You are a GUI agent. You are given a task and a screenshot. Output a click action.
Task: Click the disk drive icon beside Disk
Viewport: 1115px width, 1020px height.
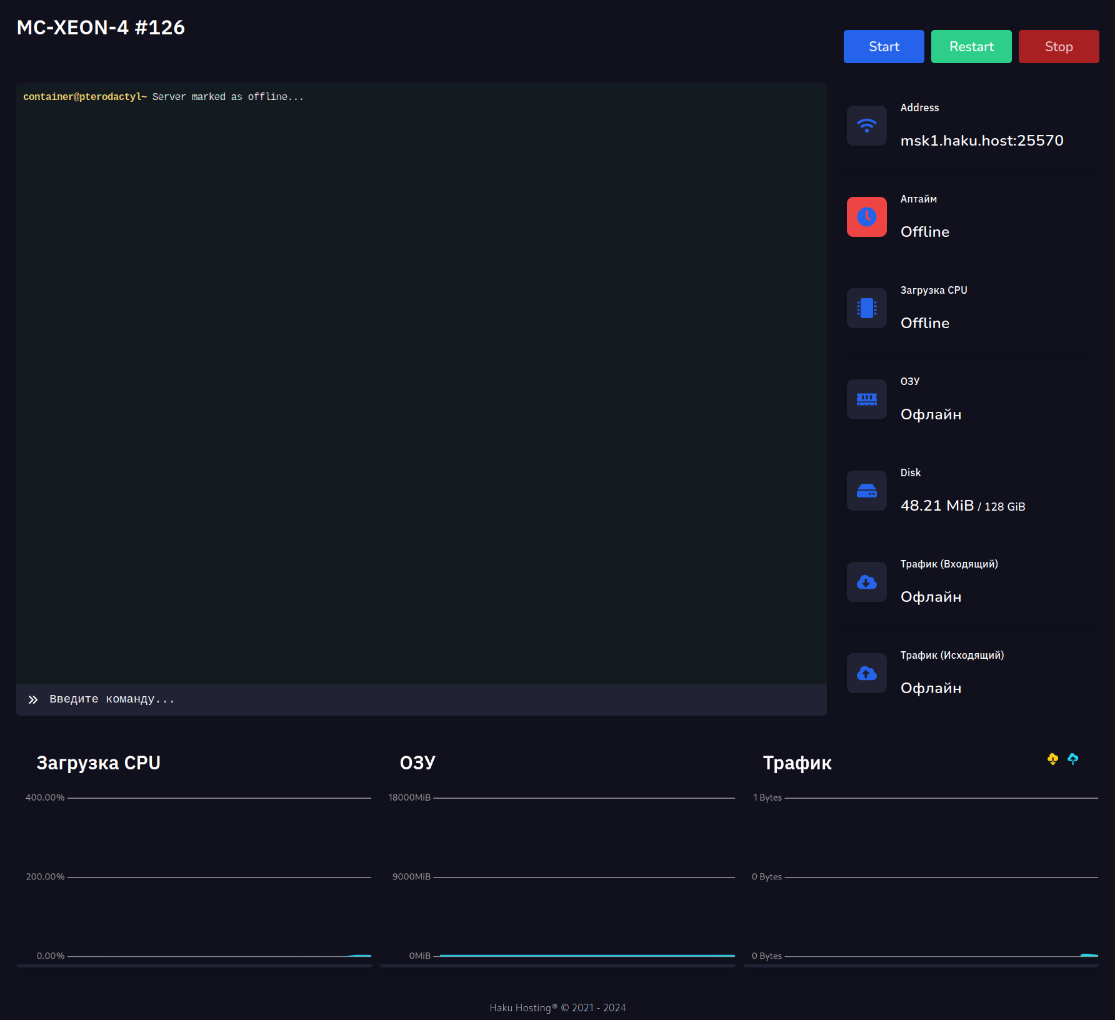tap(867, 491)
